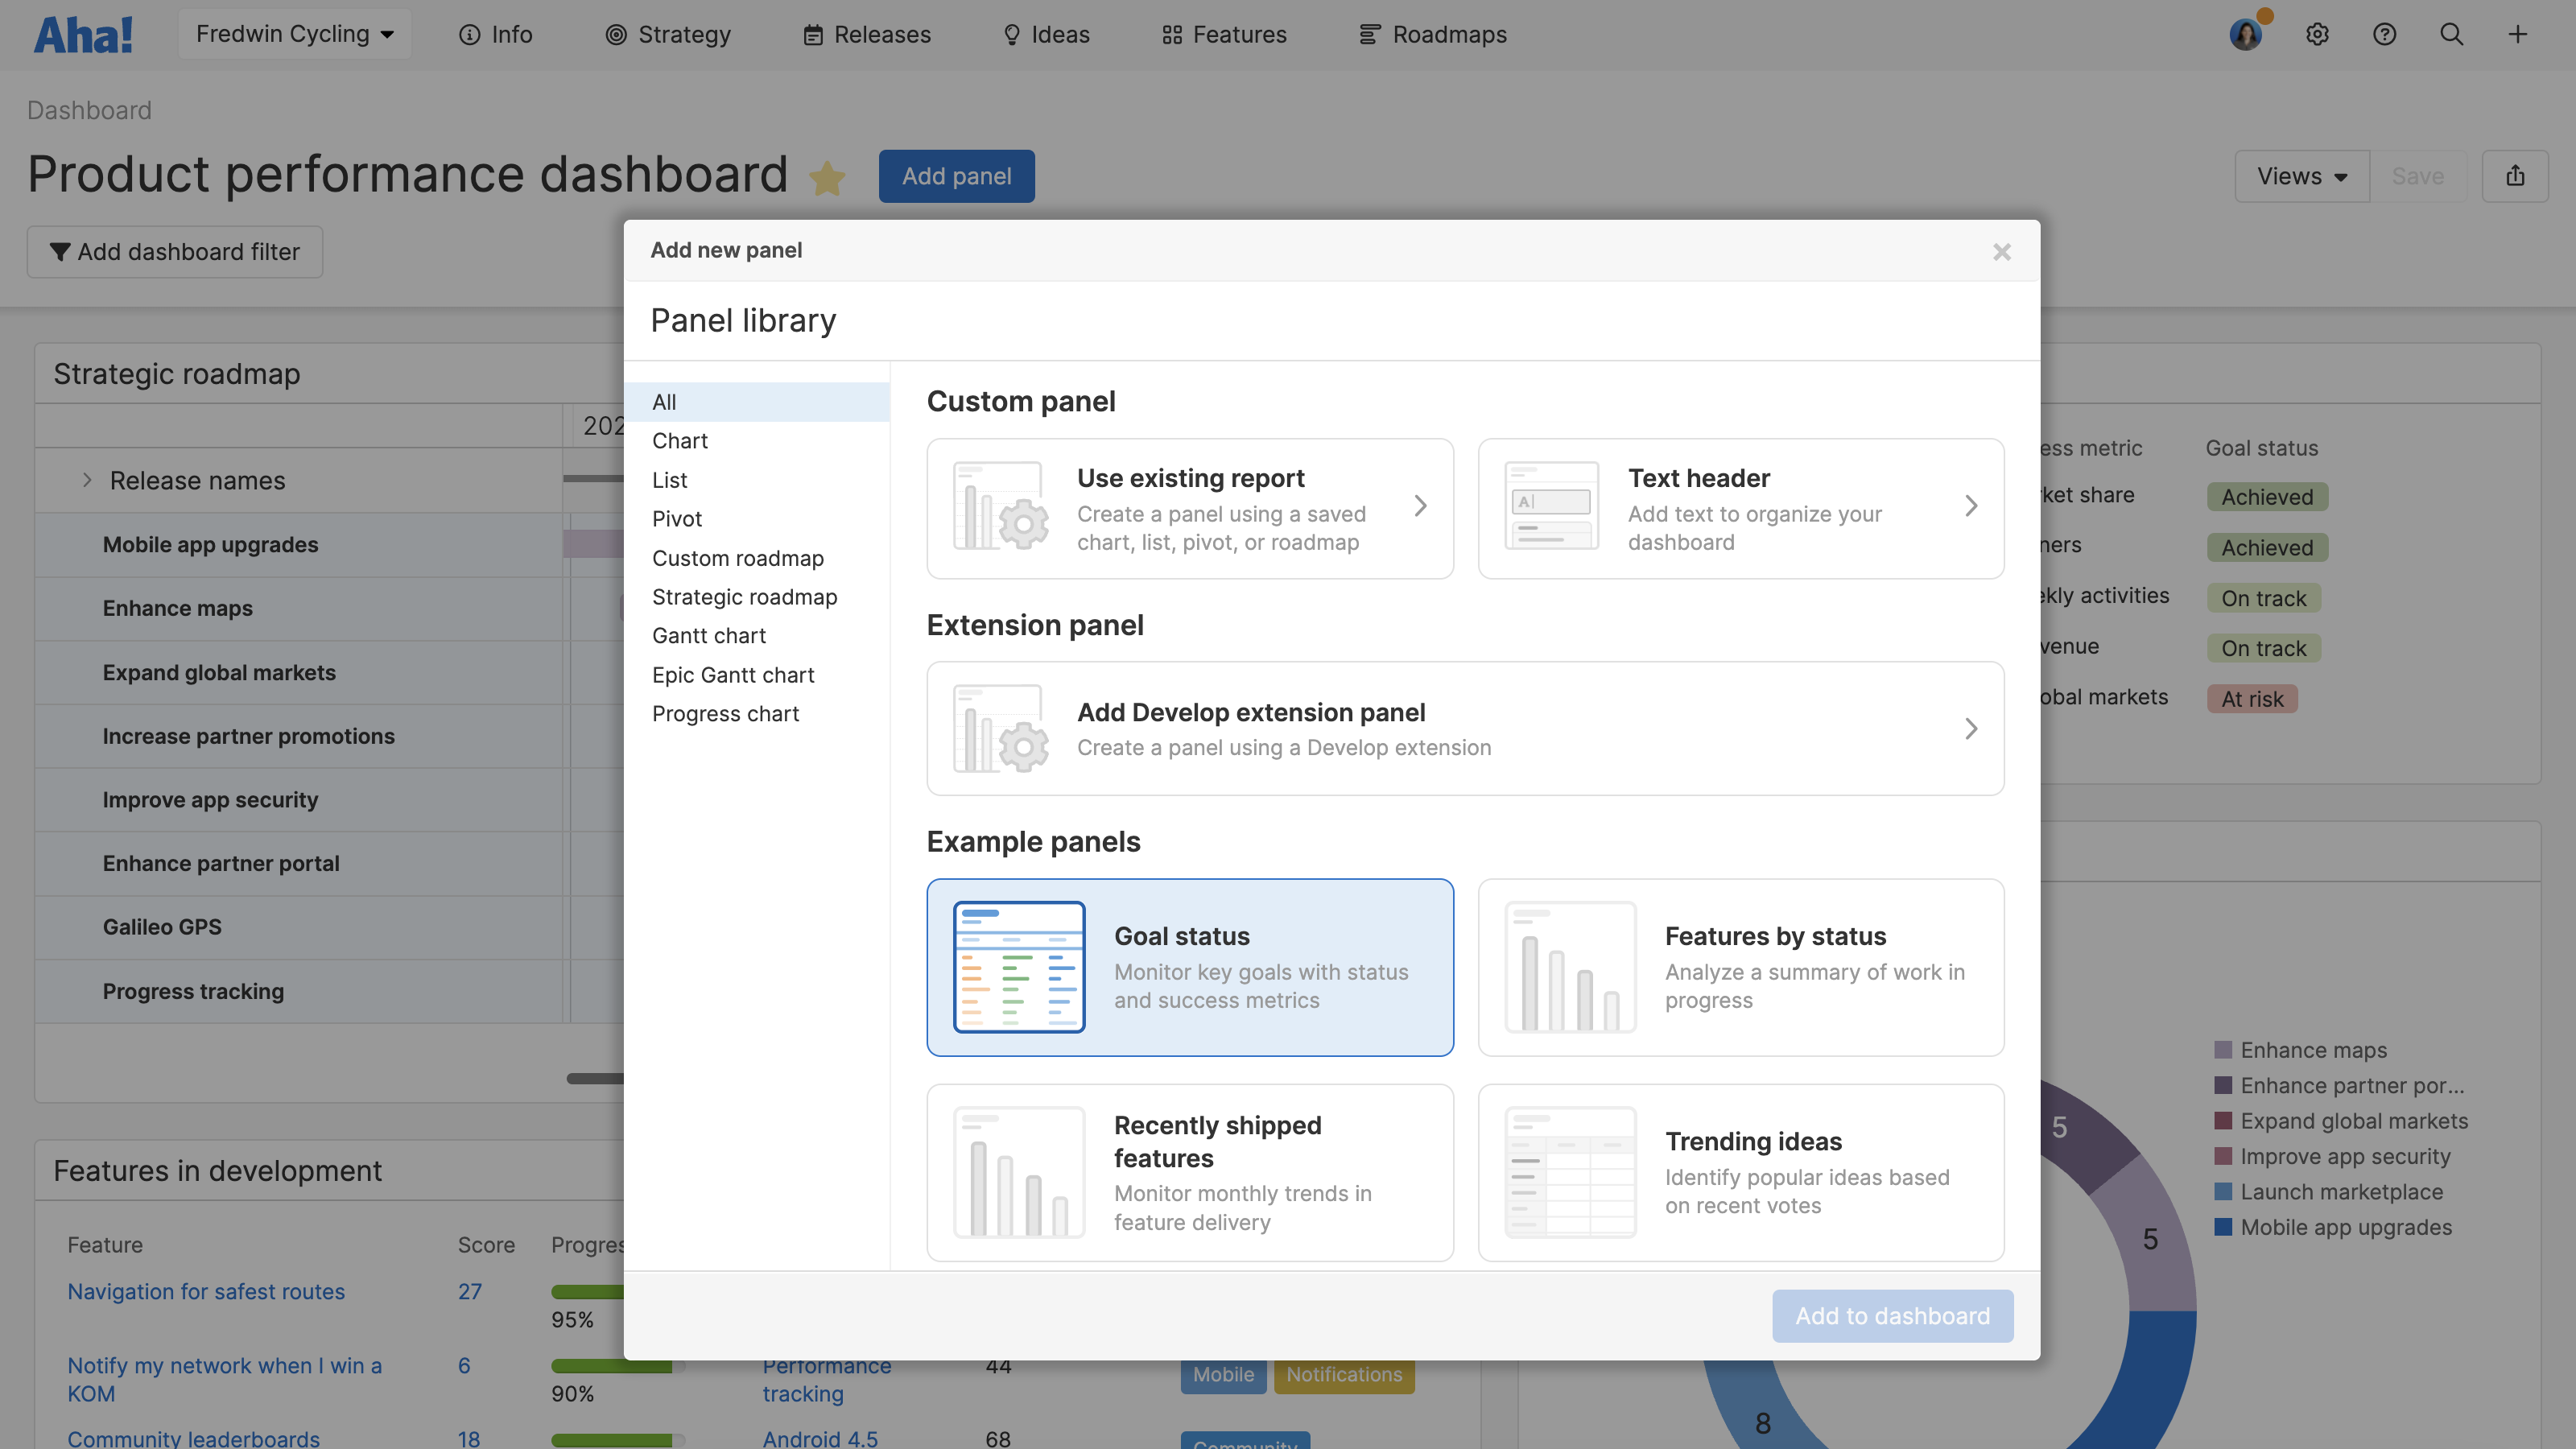Select the Goal status example panel
The height and width of the screenshot is (1449, 2576).
pyautogui.click(x=1189, y=966)
